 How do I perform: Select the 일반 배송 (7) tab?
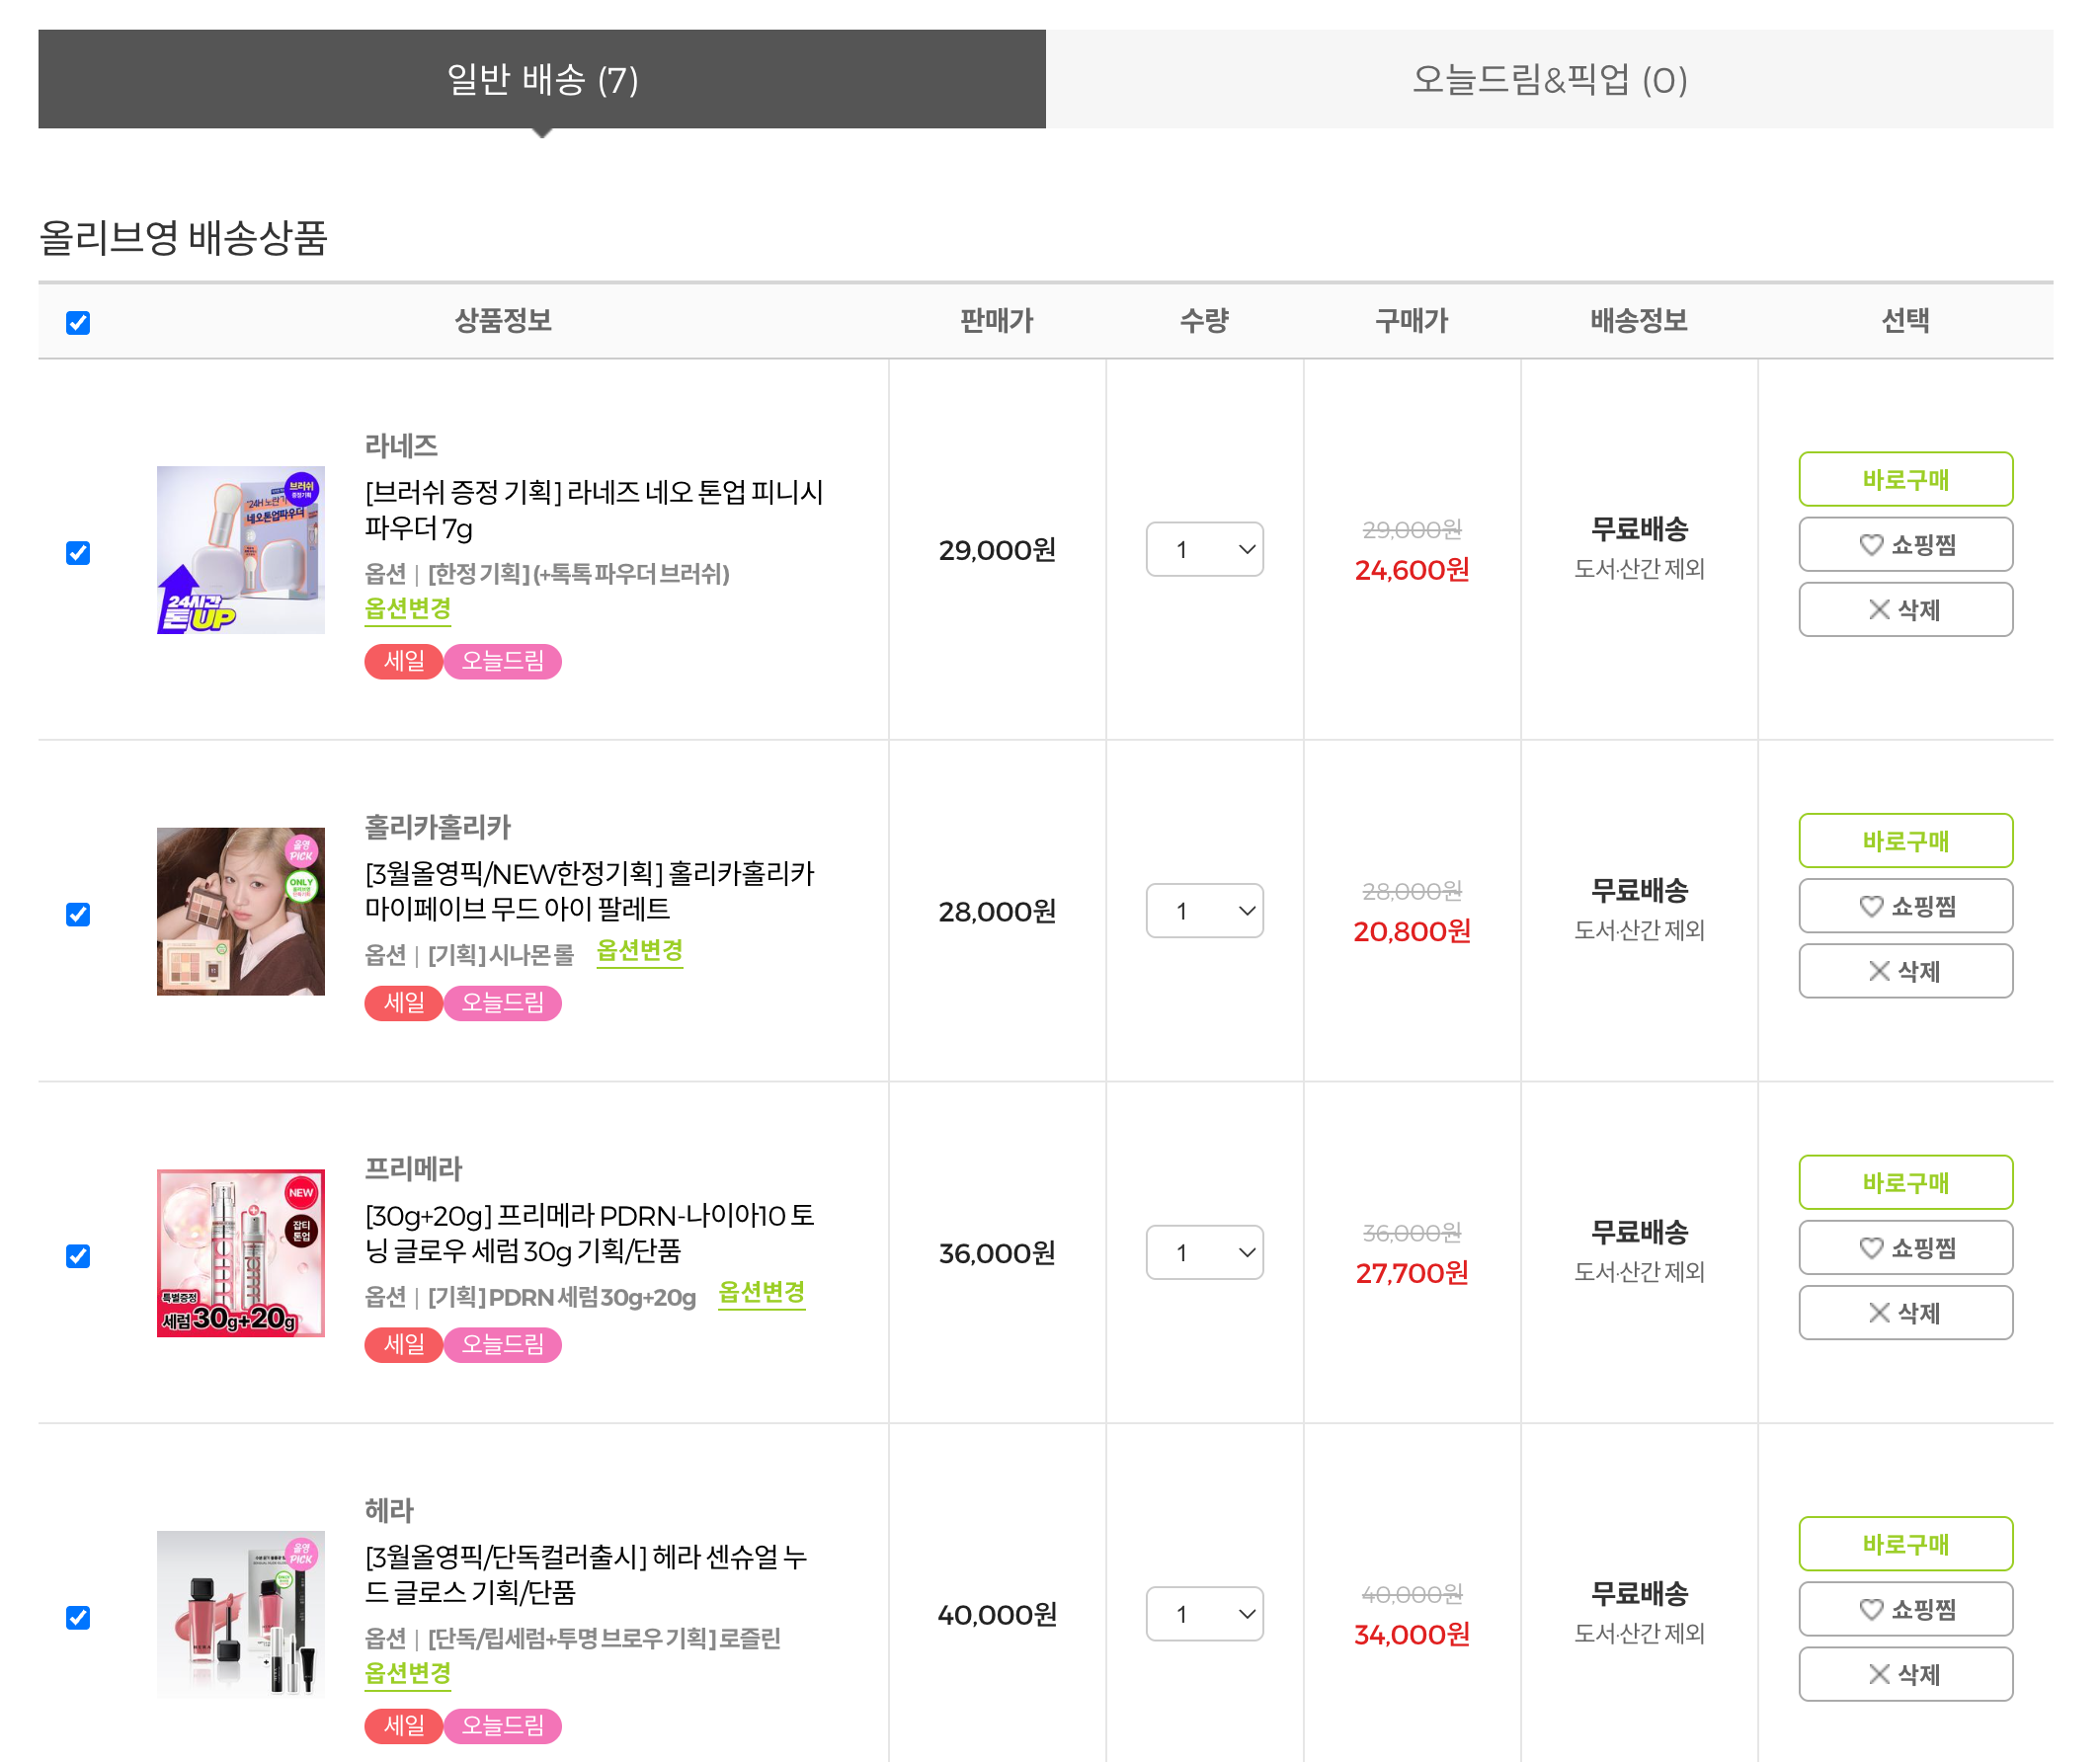[x=542, y=79]
